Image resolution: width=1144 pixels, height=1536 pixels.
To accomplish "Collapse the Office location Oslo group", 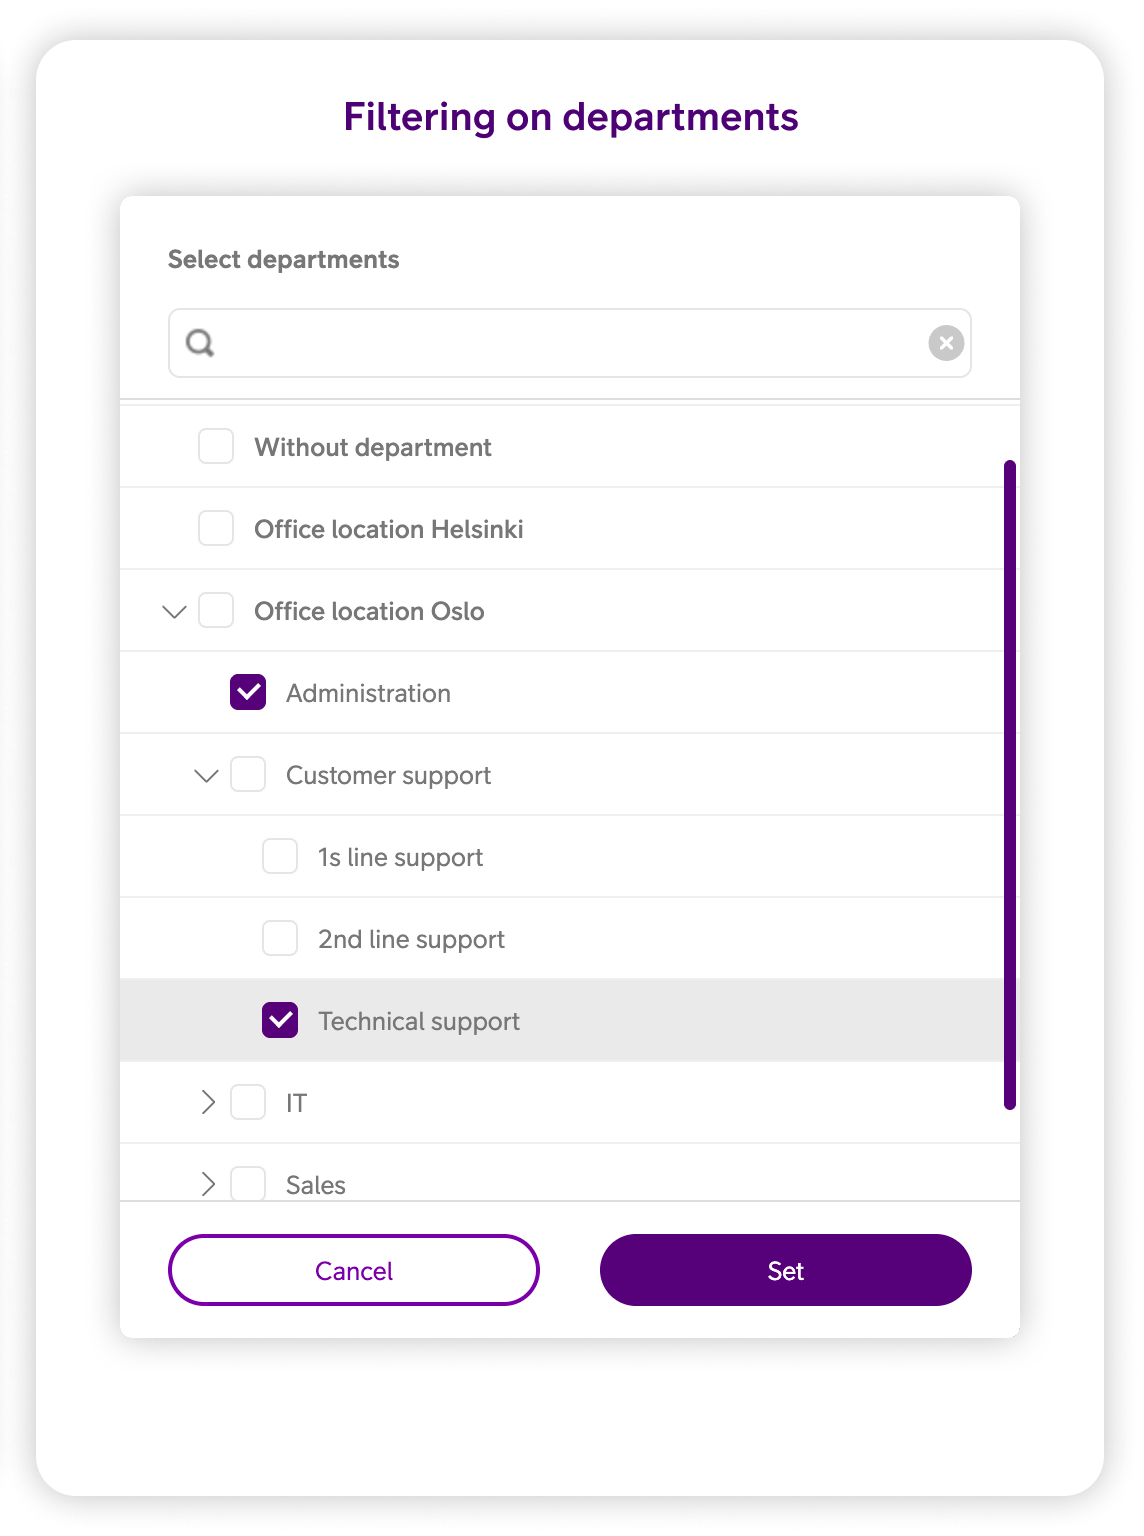I will pyautogui.click(x=175, y=611).
